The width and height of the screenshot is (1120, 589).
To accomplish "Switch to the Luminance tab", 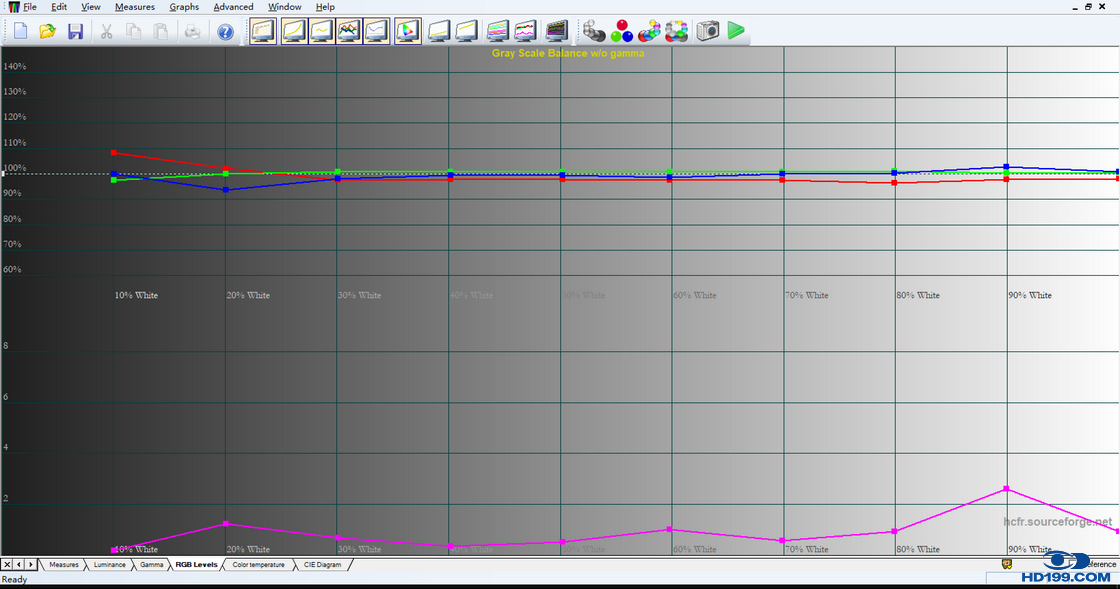I will click(x=109, y=565).
